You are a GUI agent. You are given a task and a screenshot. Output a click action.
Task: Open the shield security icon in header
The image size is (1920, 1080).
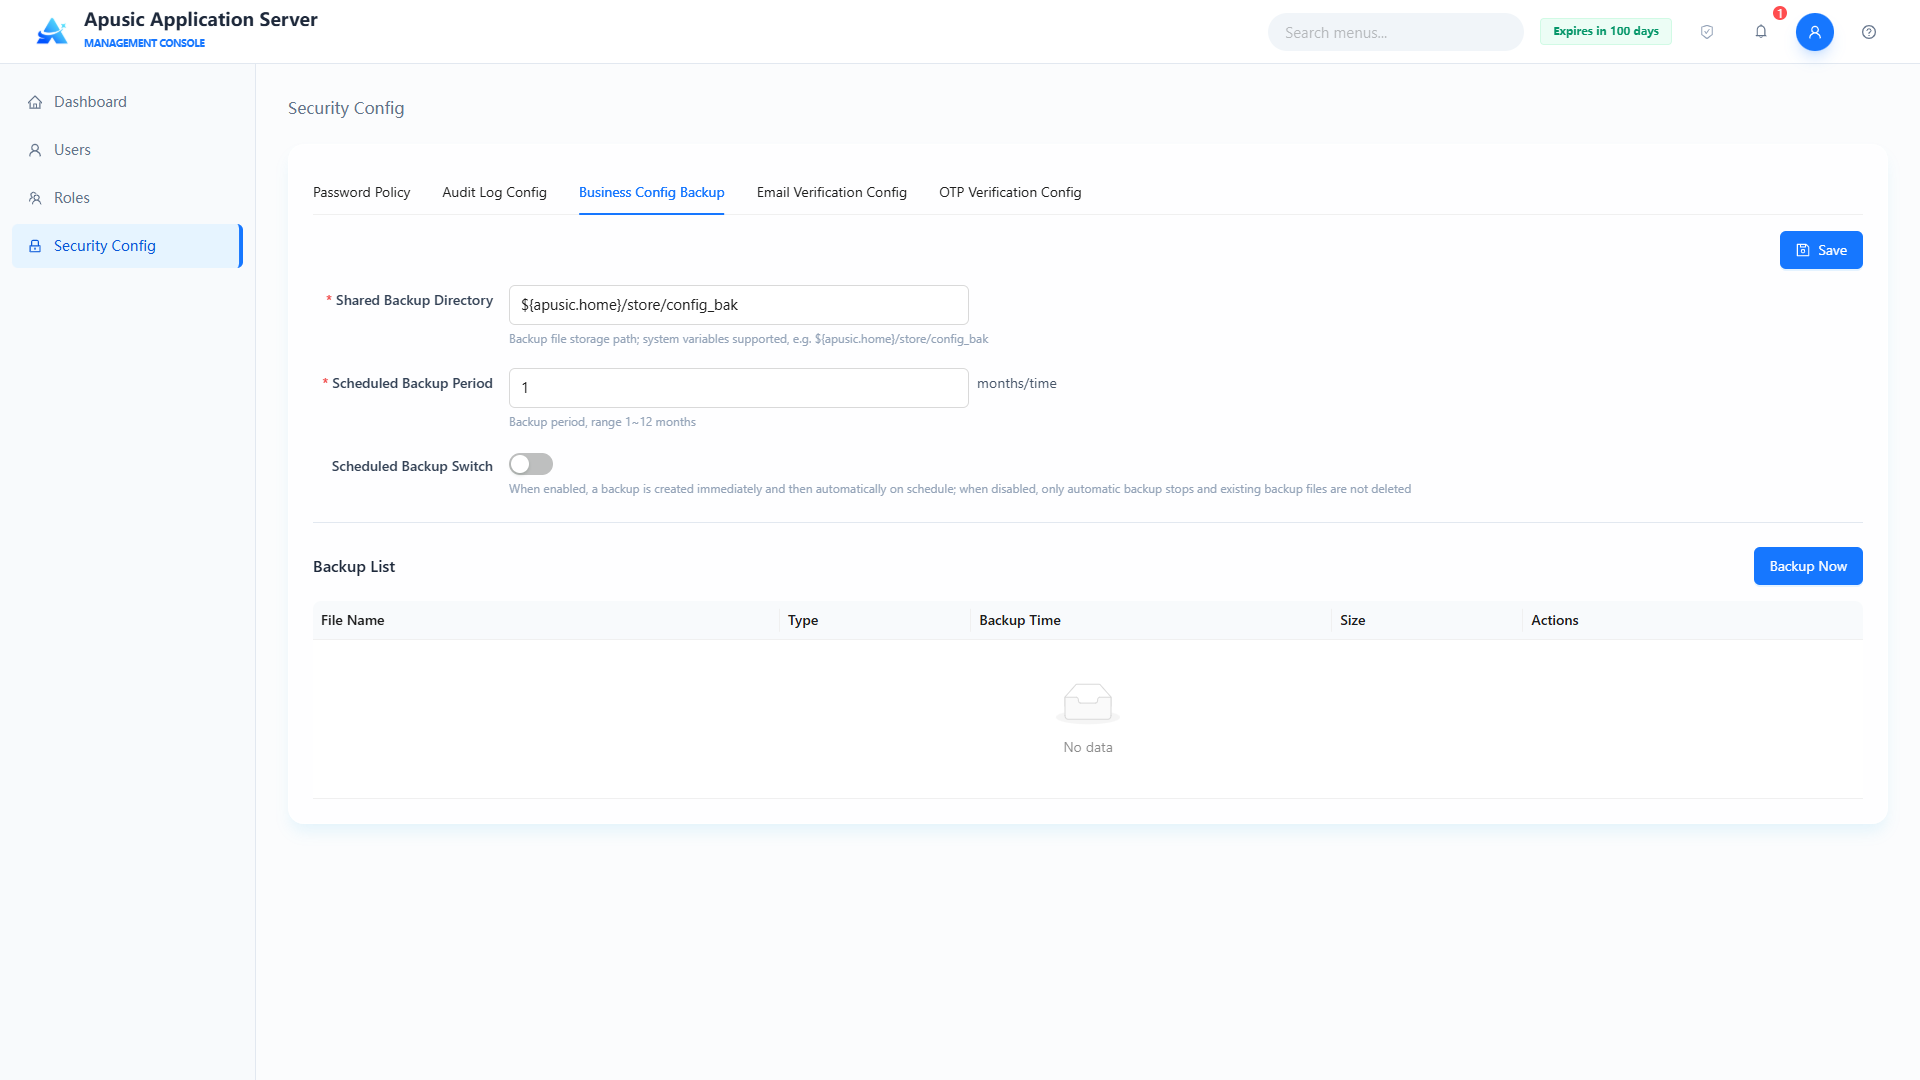[1707, 32]
